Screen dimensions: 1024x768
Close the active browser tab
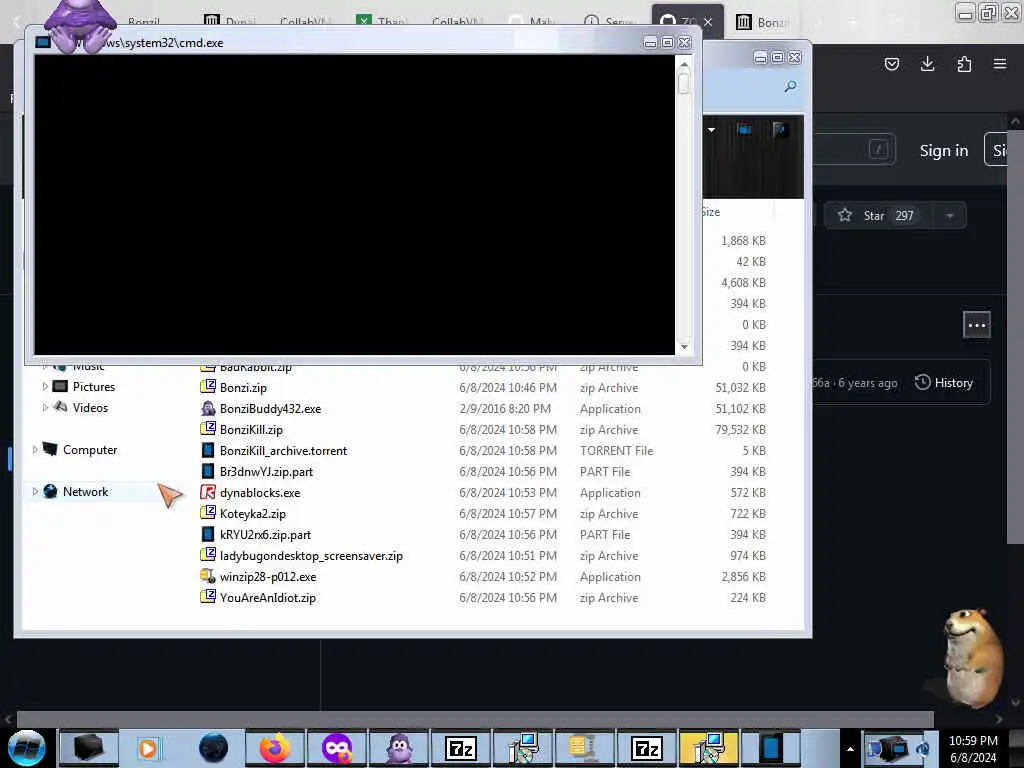click(708, 22)
